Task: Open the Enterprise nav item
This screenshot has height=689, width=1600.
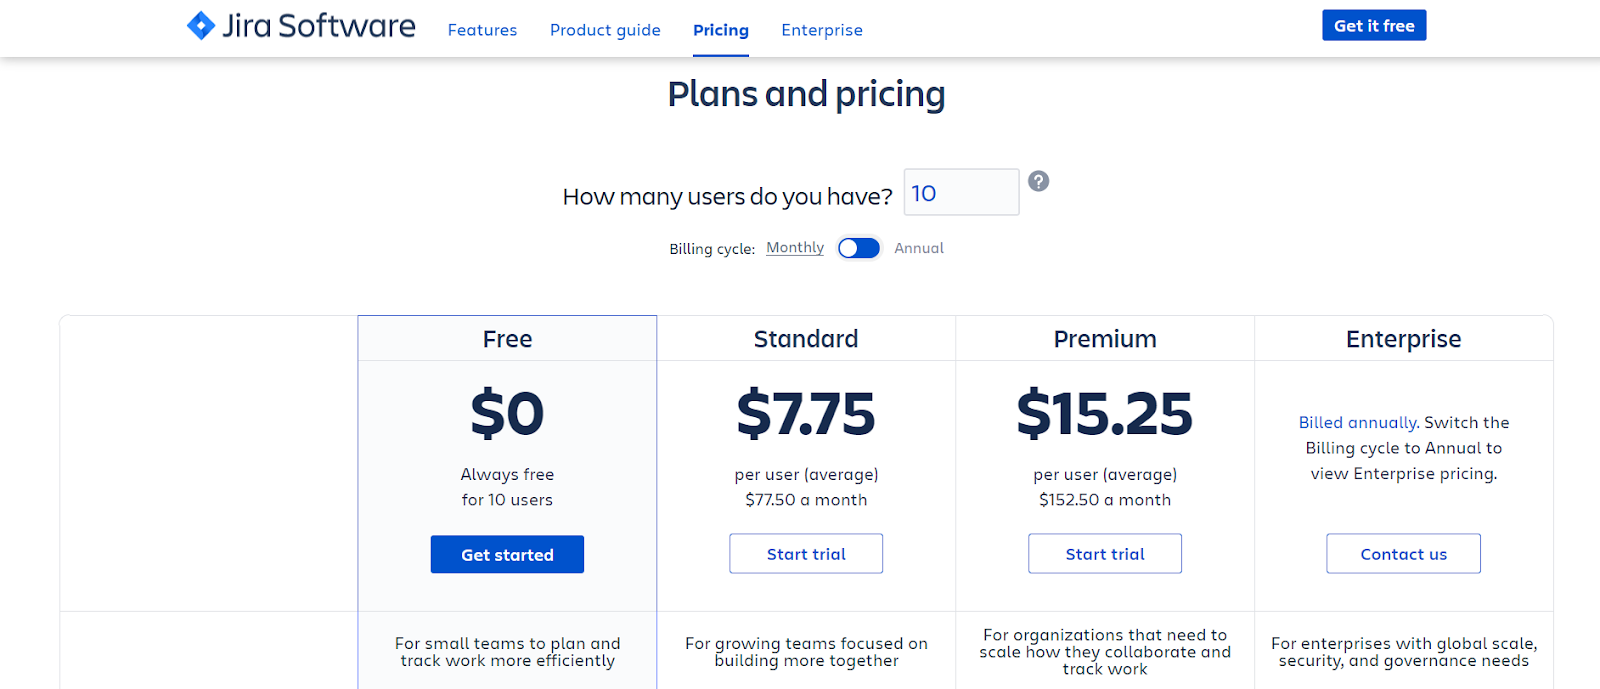Action: point(821,30)
